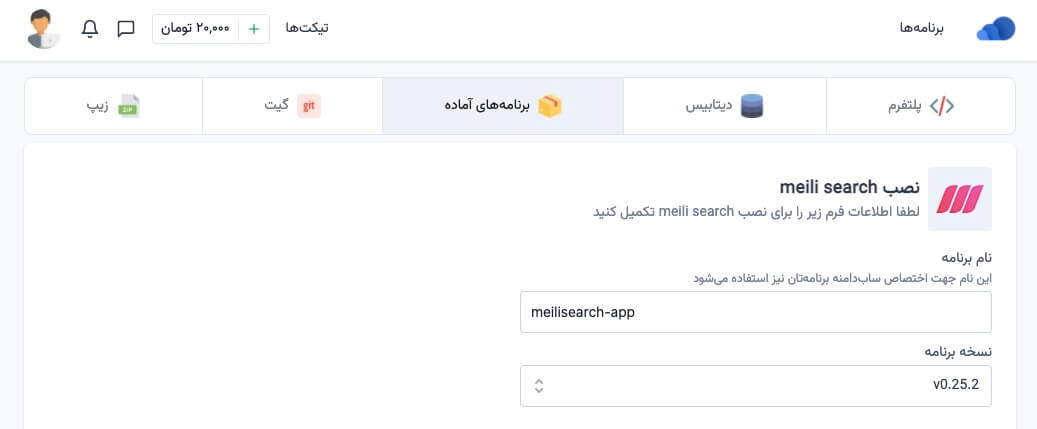This screenshot has height=429, width=1037.
Task: Click the platform code brackets icon
Action: 941,106
